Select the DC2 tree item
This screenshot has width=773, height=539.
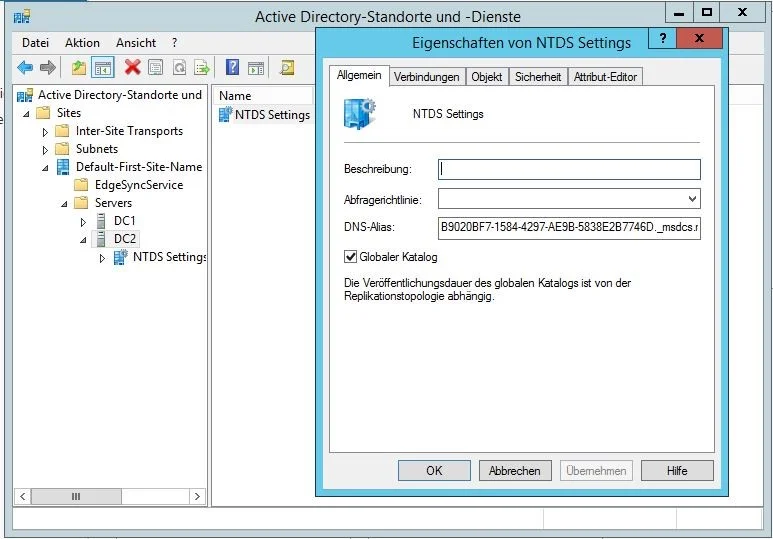click(x=125, y=239)
